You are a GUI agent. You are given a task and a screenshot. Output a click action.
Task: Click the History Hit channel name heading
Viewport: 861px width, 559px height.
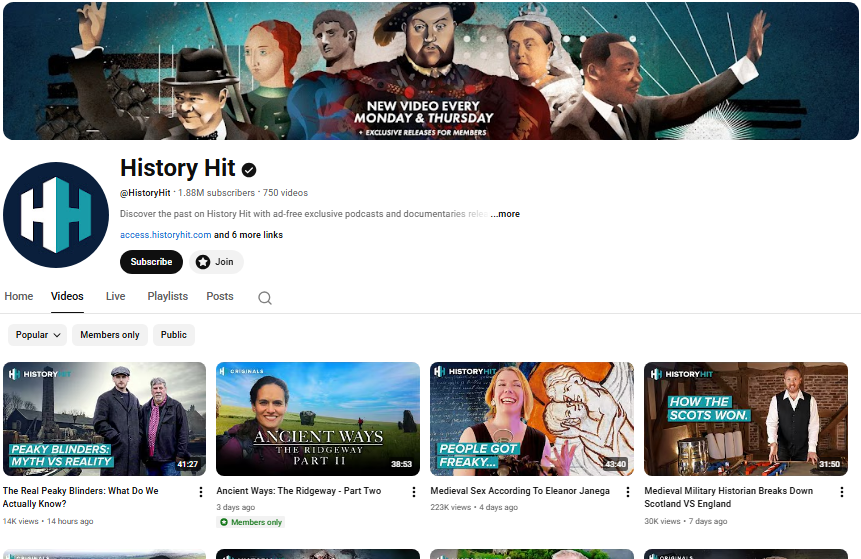click(178, 168)
